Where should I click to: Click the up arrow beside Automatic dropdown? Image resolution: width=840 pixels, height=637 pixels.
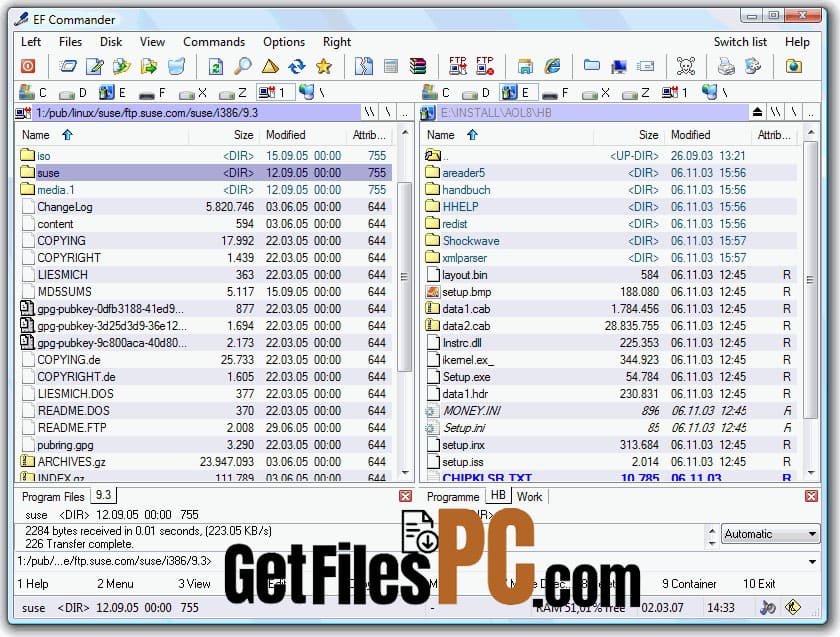pyautogui.click(x=712, y=531)
